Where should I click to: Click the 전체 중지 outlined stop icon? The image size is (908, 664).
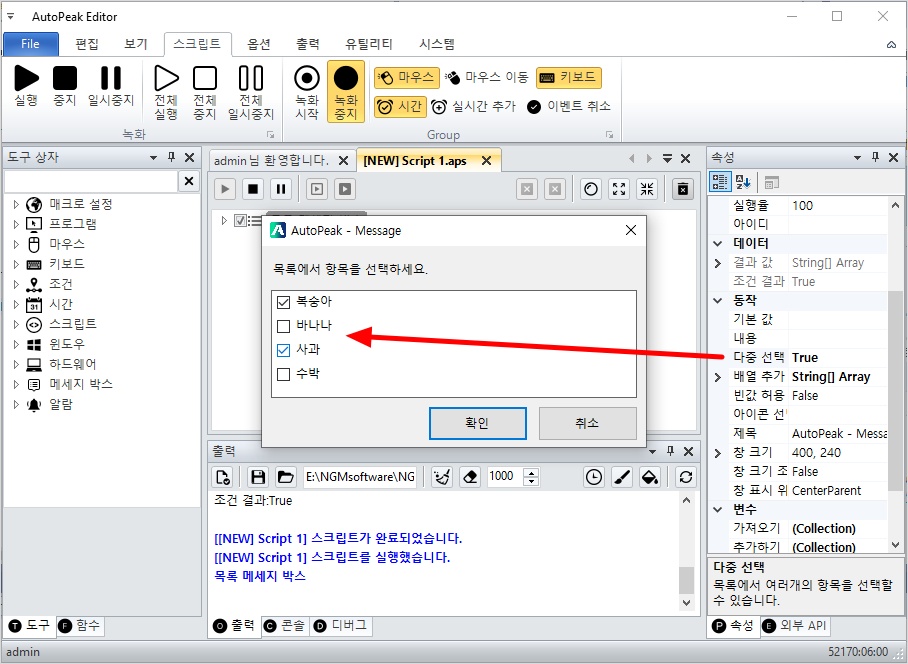click(205, 78)
